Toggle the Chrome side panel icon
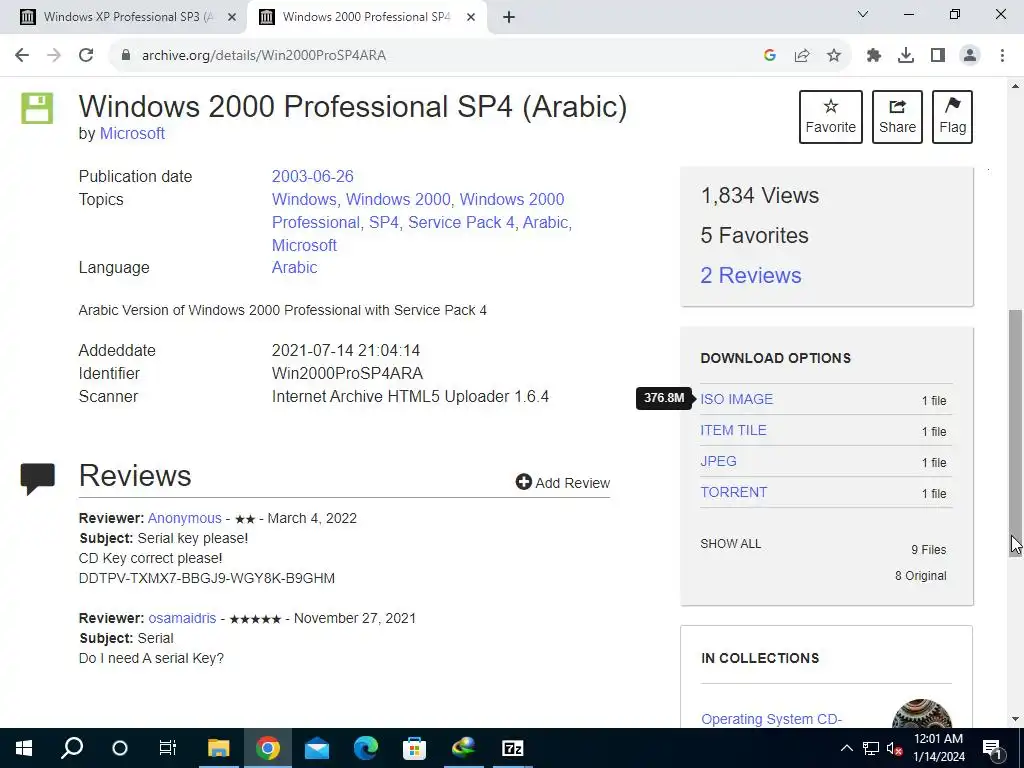The height and width of the screenshot is (768, 1024). pos(938,56)
